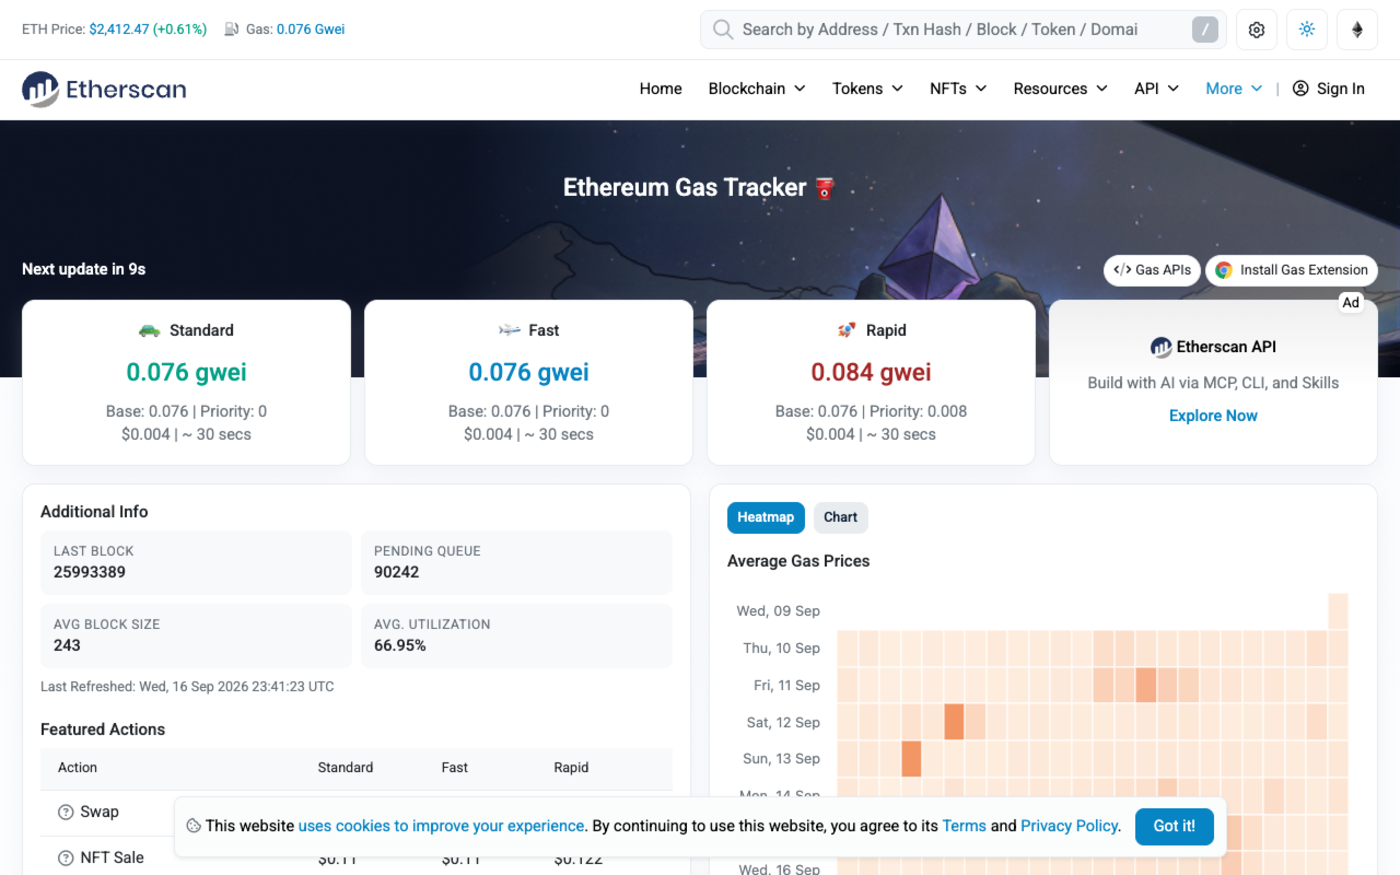Click the Etherscan logo

coord(104,89)
